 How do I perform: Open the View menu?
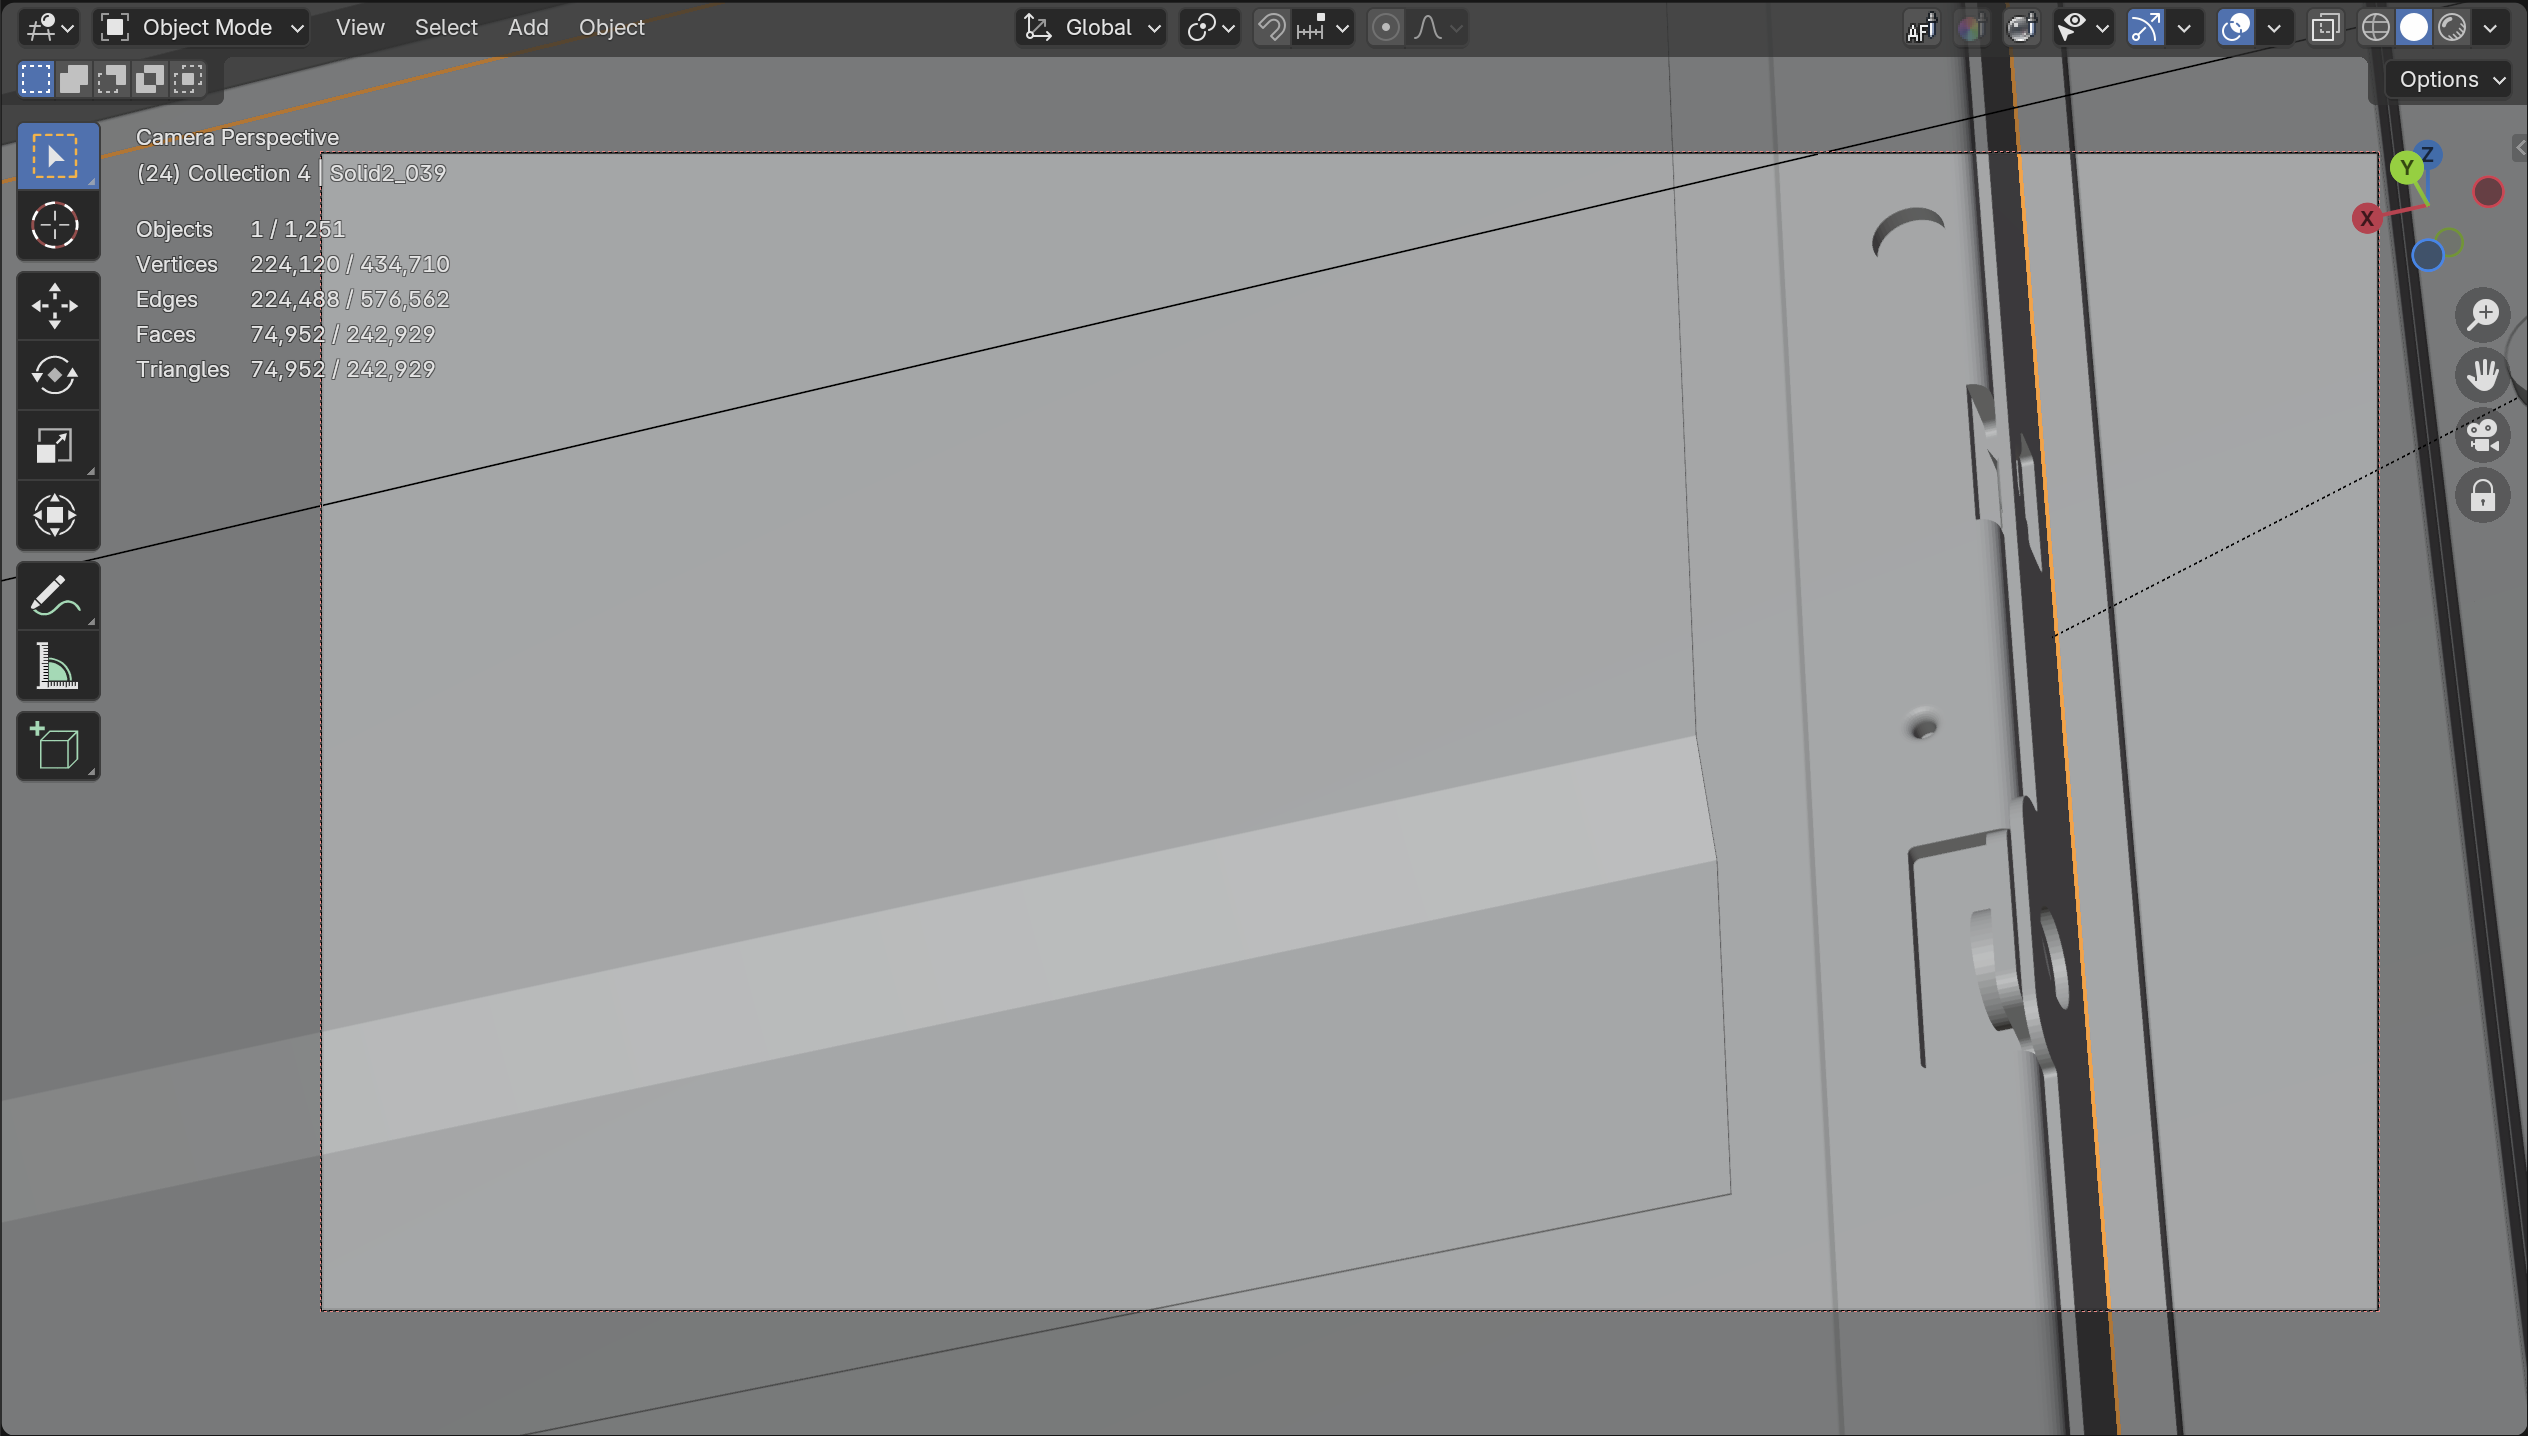pyautogui.click(x=360, y=28)
